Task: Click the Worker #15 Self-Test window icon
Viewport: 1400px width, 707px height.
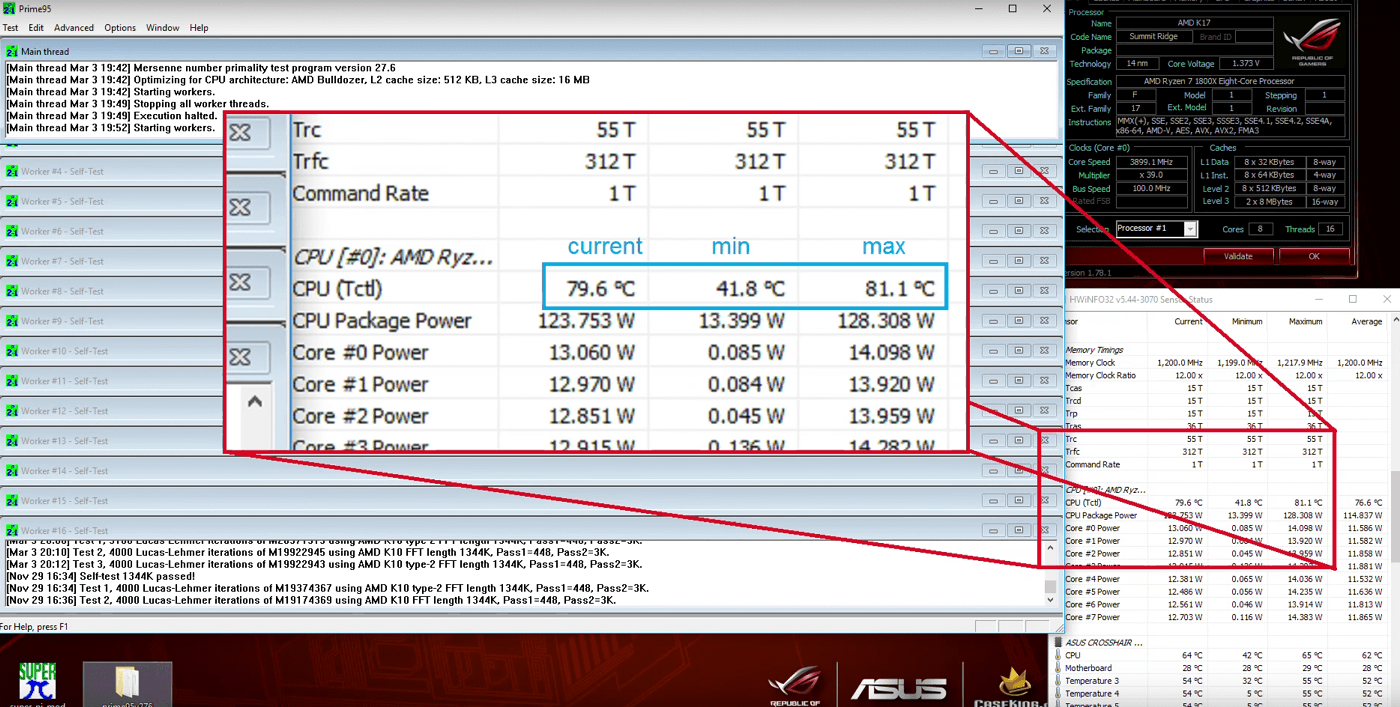Action: (x=12, y=501)
